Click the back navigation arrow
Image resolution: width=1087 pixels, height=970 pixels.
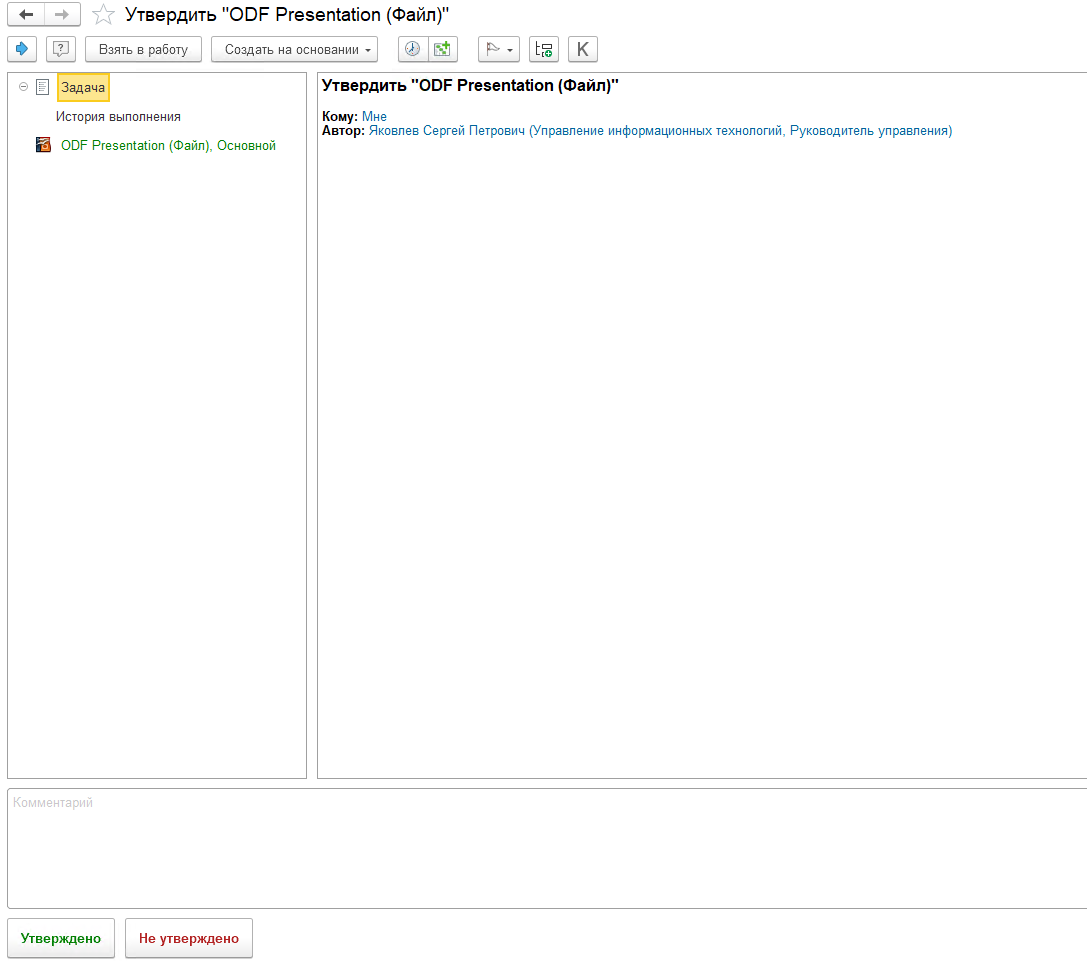26,14
